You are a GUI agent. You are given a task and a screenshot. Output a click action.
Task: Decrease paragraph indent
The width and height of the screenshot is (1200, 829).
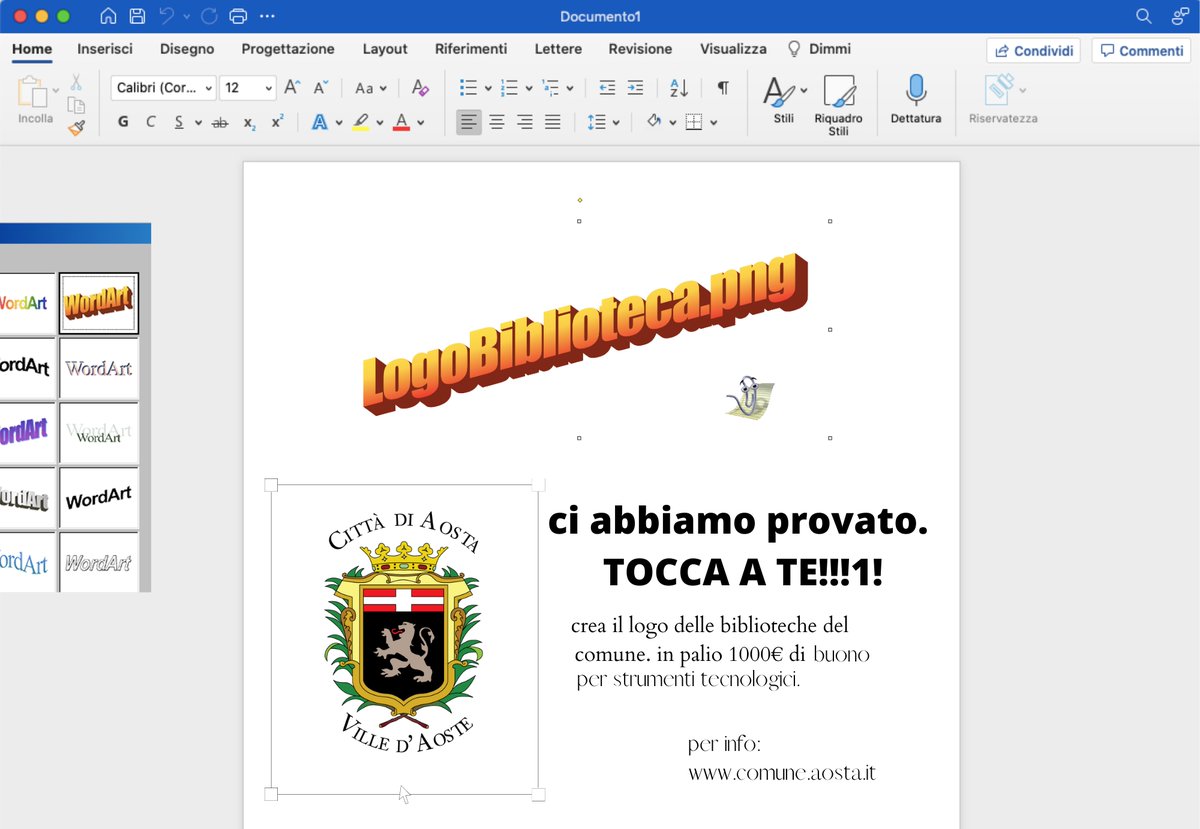606,88
